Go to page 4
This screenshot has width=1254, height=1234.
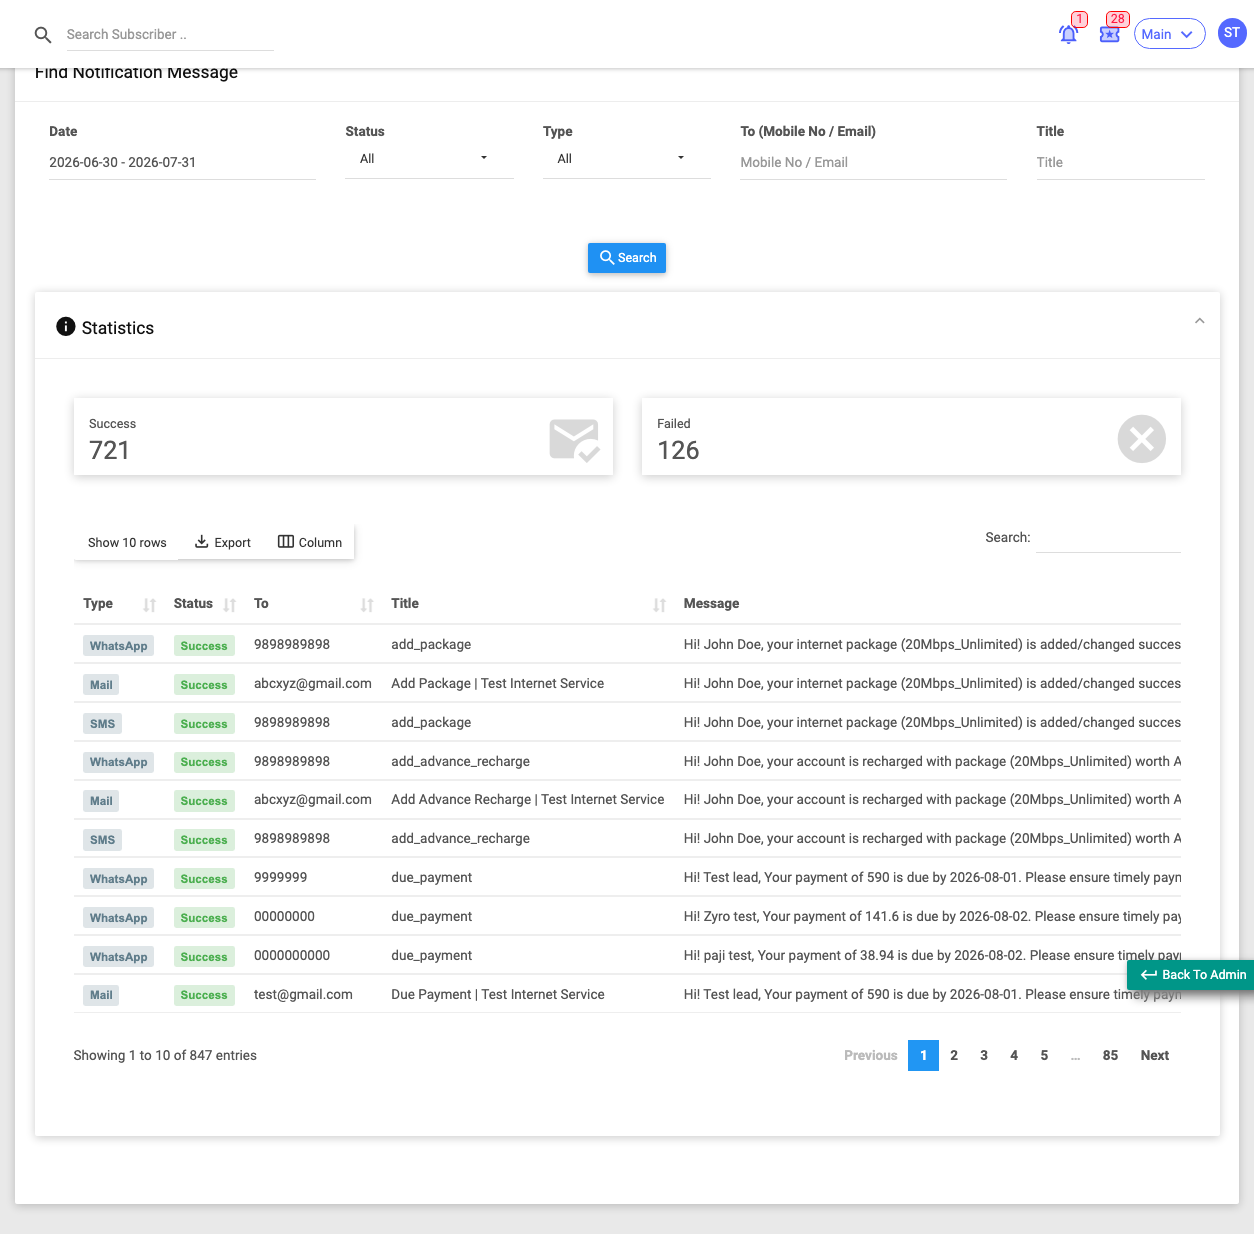point(1014,1056)
